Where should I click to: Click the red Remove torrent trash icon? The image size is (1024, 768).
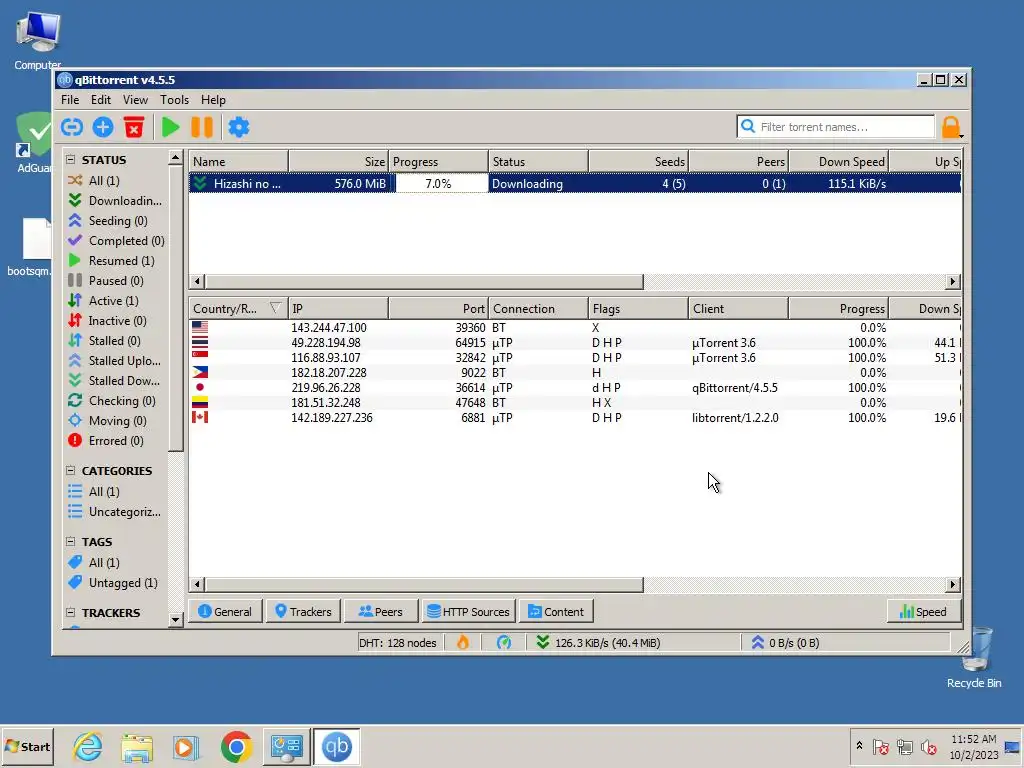(134, 127)
